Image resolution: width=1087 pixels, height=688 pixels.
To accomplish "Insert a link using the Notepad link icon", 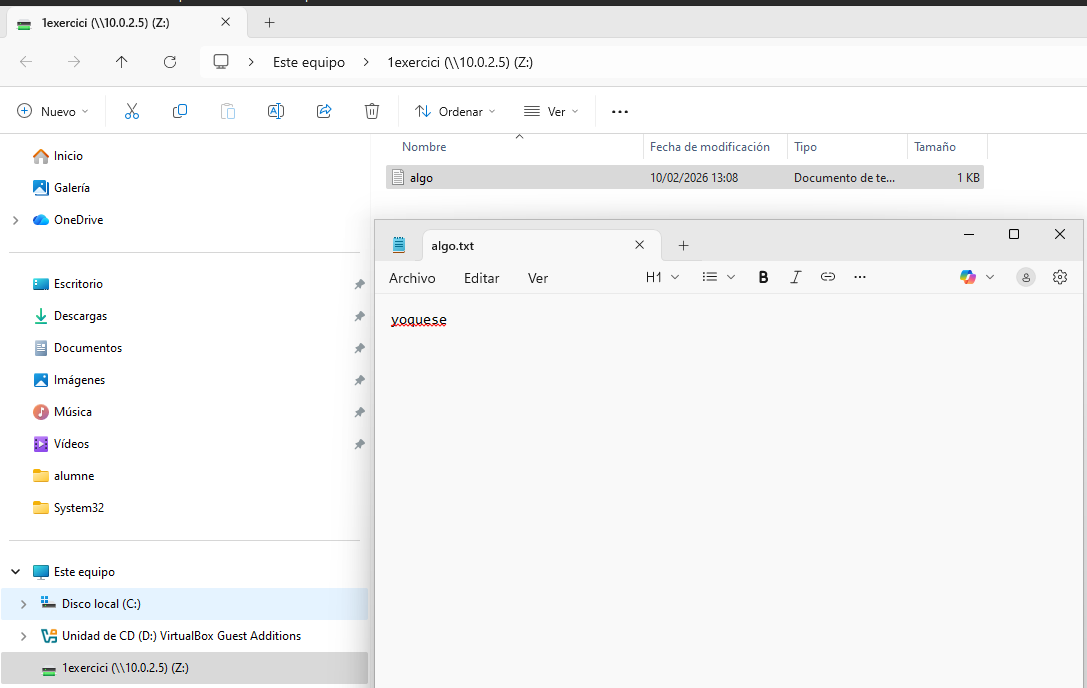I will pyautogui.click(x=828, y=277).
